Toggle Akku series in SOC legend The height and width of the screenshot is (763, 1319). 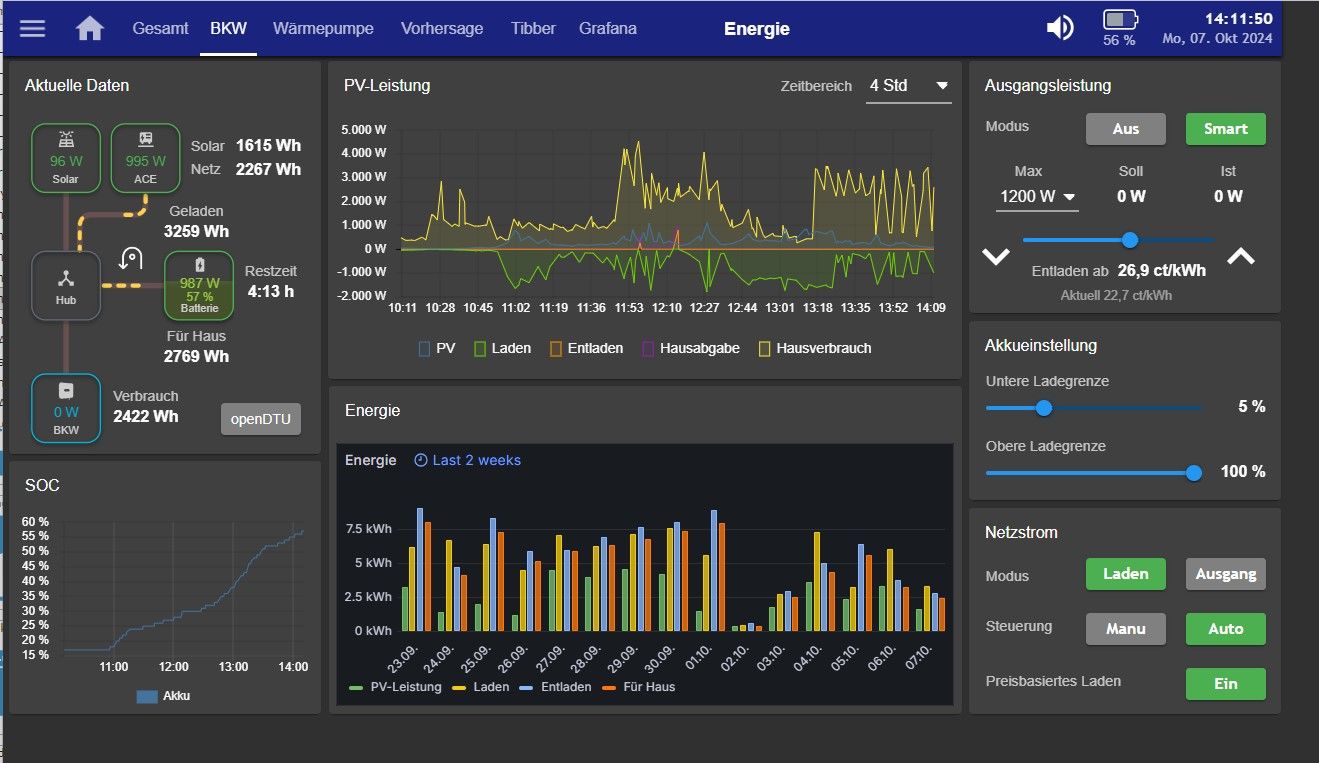coord(163,695)
